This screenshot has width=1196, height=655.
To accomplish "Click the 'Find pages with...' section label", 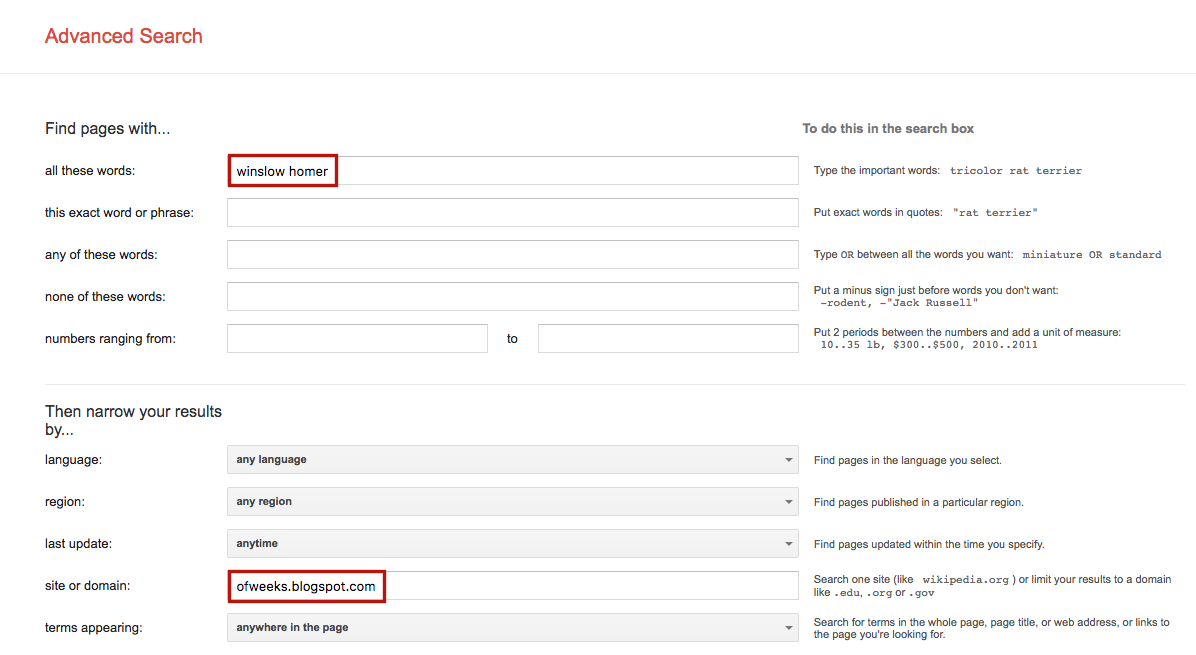I will (x=107, y=128).
